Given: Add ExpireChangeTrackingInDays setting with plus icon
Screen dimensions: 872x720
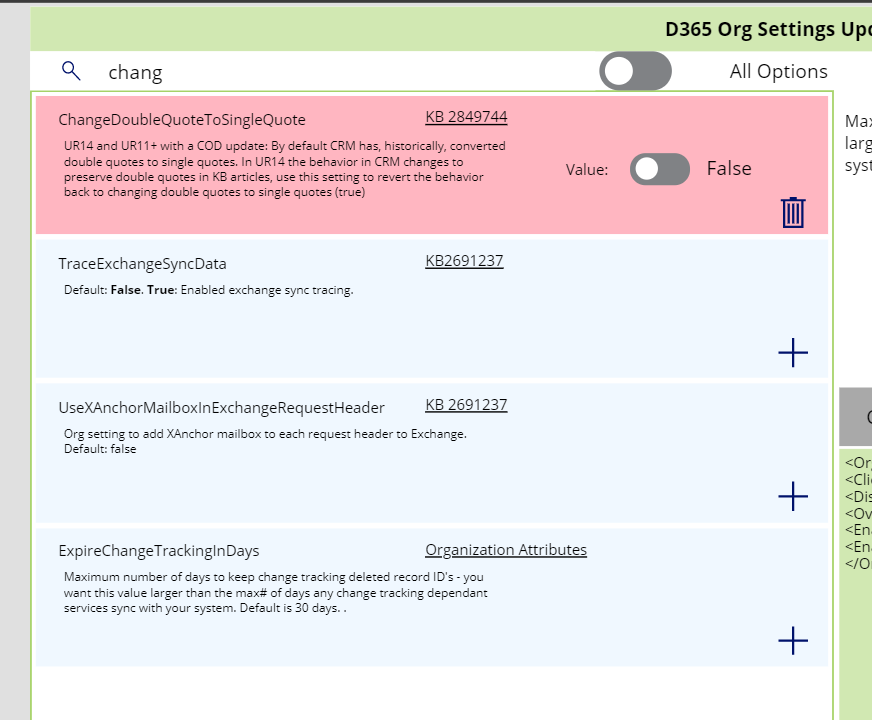Looking at the screenshot, I should pos(793,640).
